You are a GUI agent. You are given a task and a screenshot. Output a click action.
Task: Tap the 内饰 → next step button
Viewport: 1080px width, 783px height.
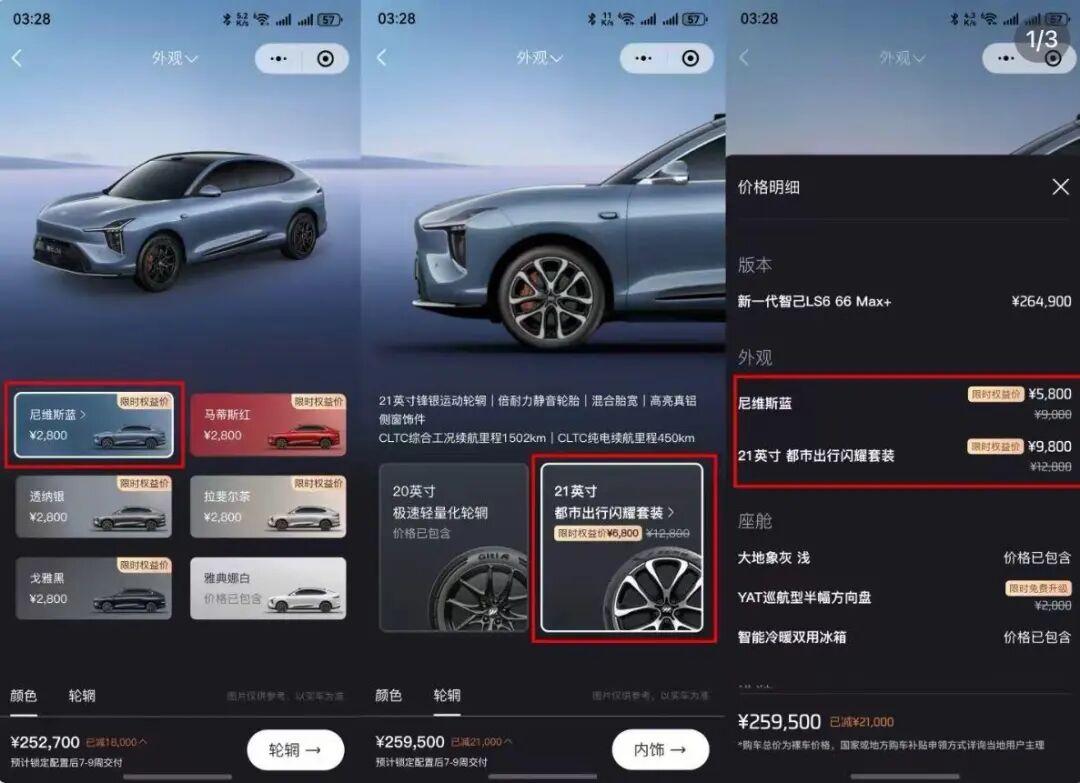pyautogui.click(x=660, y=749)
